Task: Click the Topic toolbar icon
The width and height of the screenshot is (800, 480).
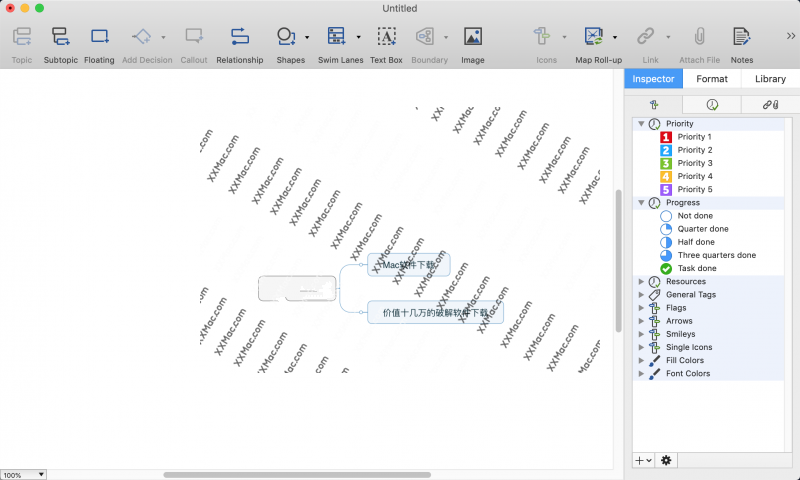Action: pyautogui.click(x=22, y=37)
